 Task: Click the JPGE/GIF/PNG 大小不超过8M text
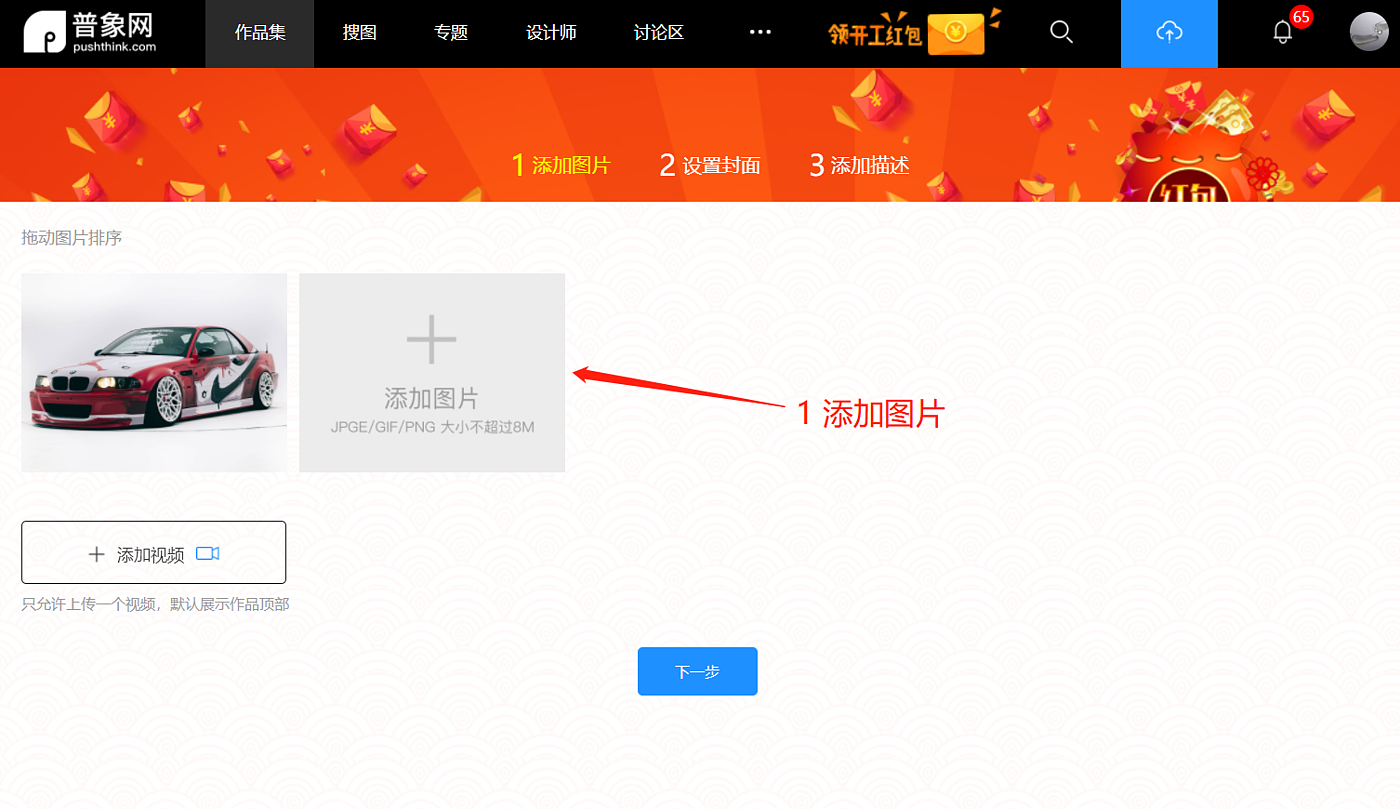pyautogui.click(x=432, y=427)
